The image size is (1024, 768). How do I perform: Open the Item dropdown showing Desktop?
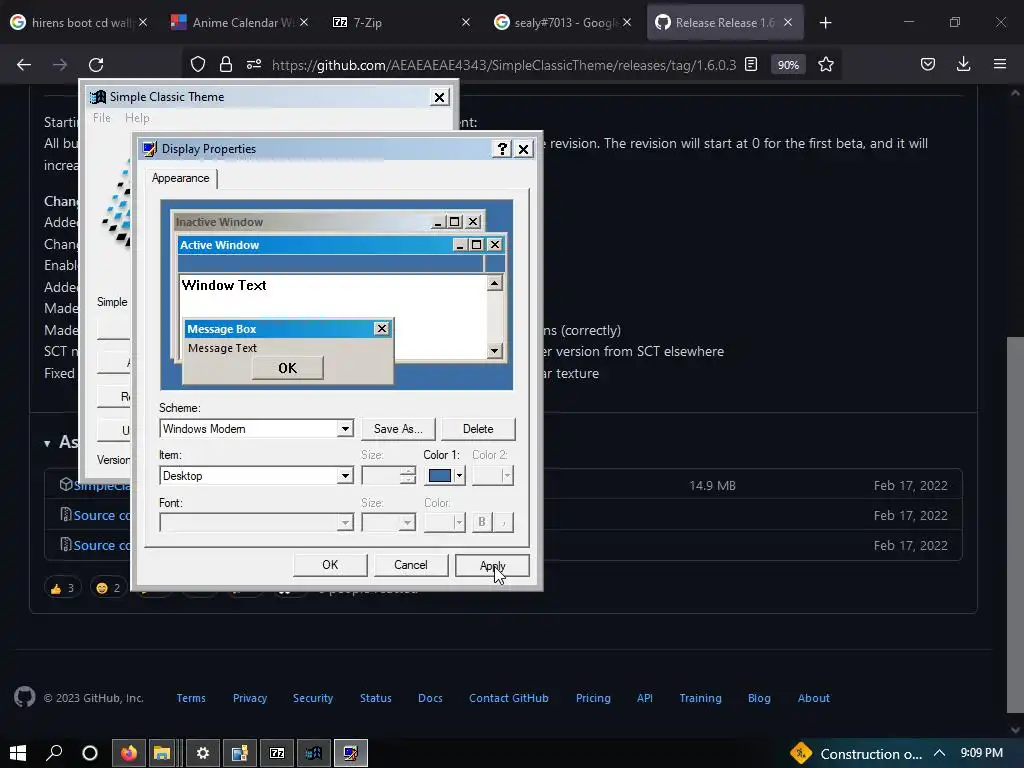[x=345, y=475]
